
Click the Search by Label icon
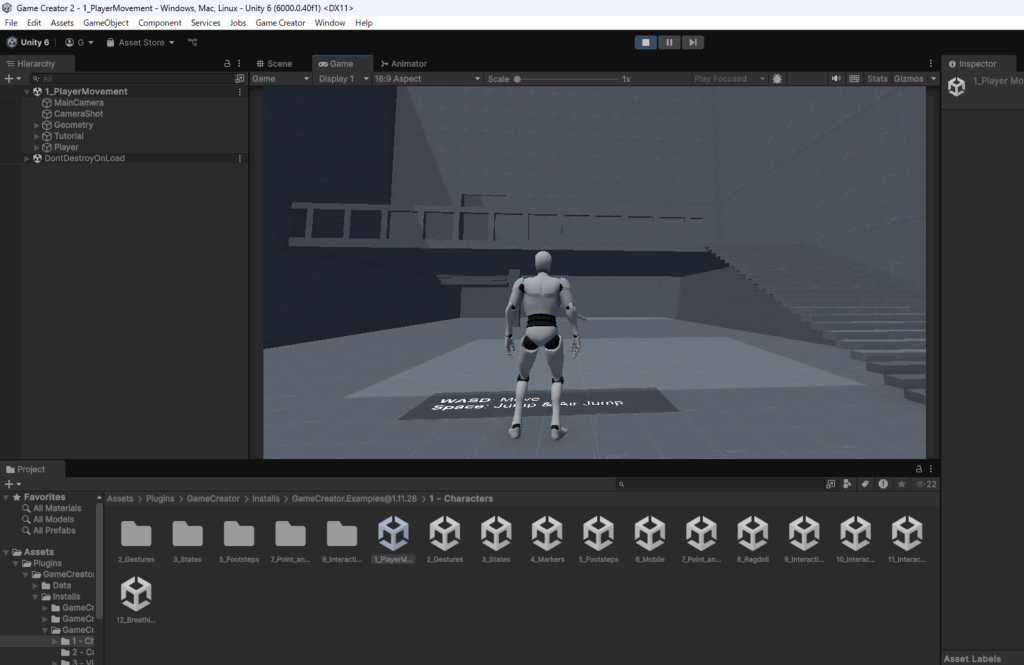coord(865,485)
